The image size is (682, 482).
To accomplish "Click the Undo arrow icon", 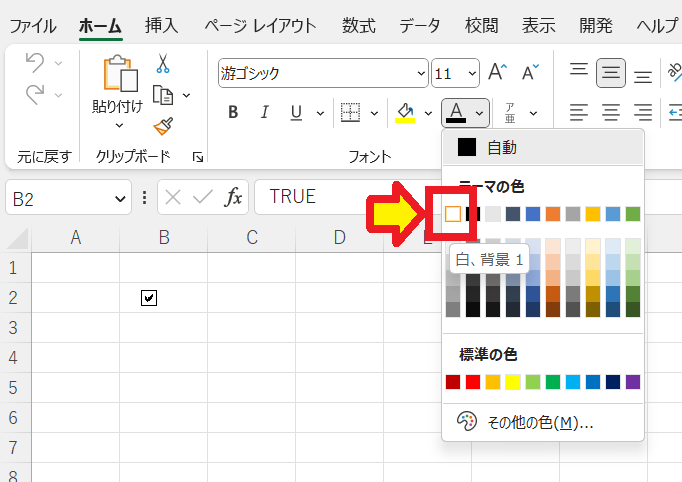I will pos(34,64).
